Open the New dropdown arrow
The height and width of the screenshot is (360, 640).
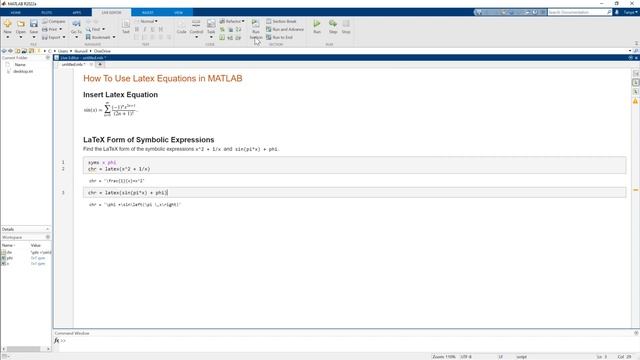[x=7, y=37]
